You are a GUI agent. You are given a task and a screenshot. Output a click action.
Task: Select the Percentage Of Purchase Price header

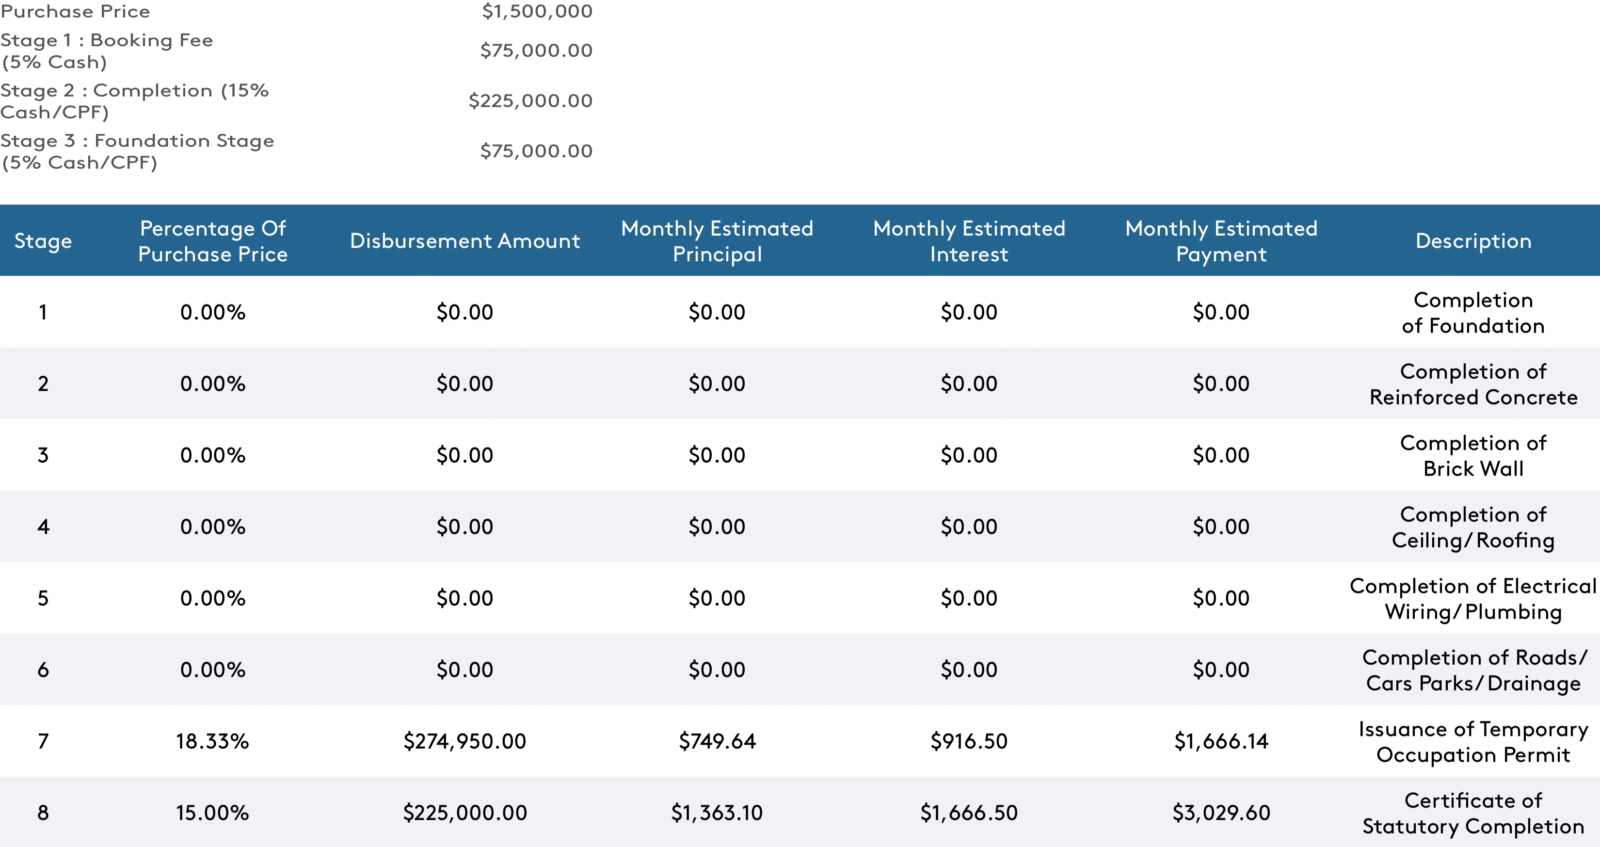pyautogui.click(x=213, y=241)
